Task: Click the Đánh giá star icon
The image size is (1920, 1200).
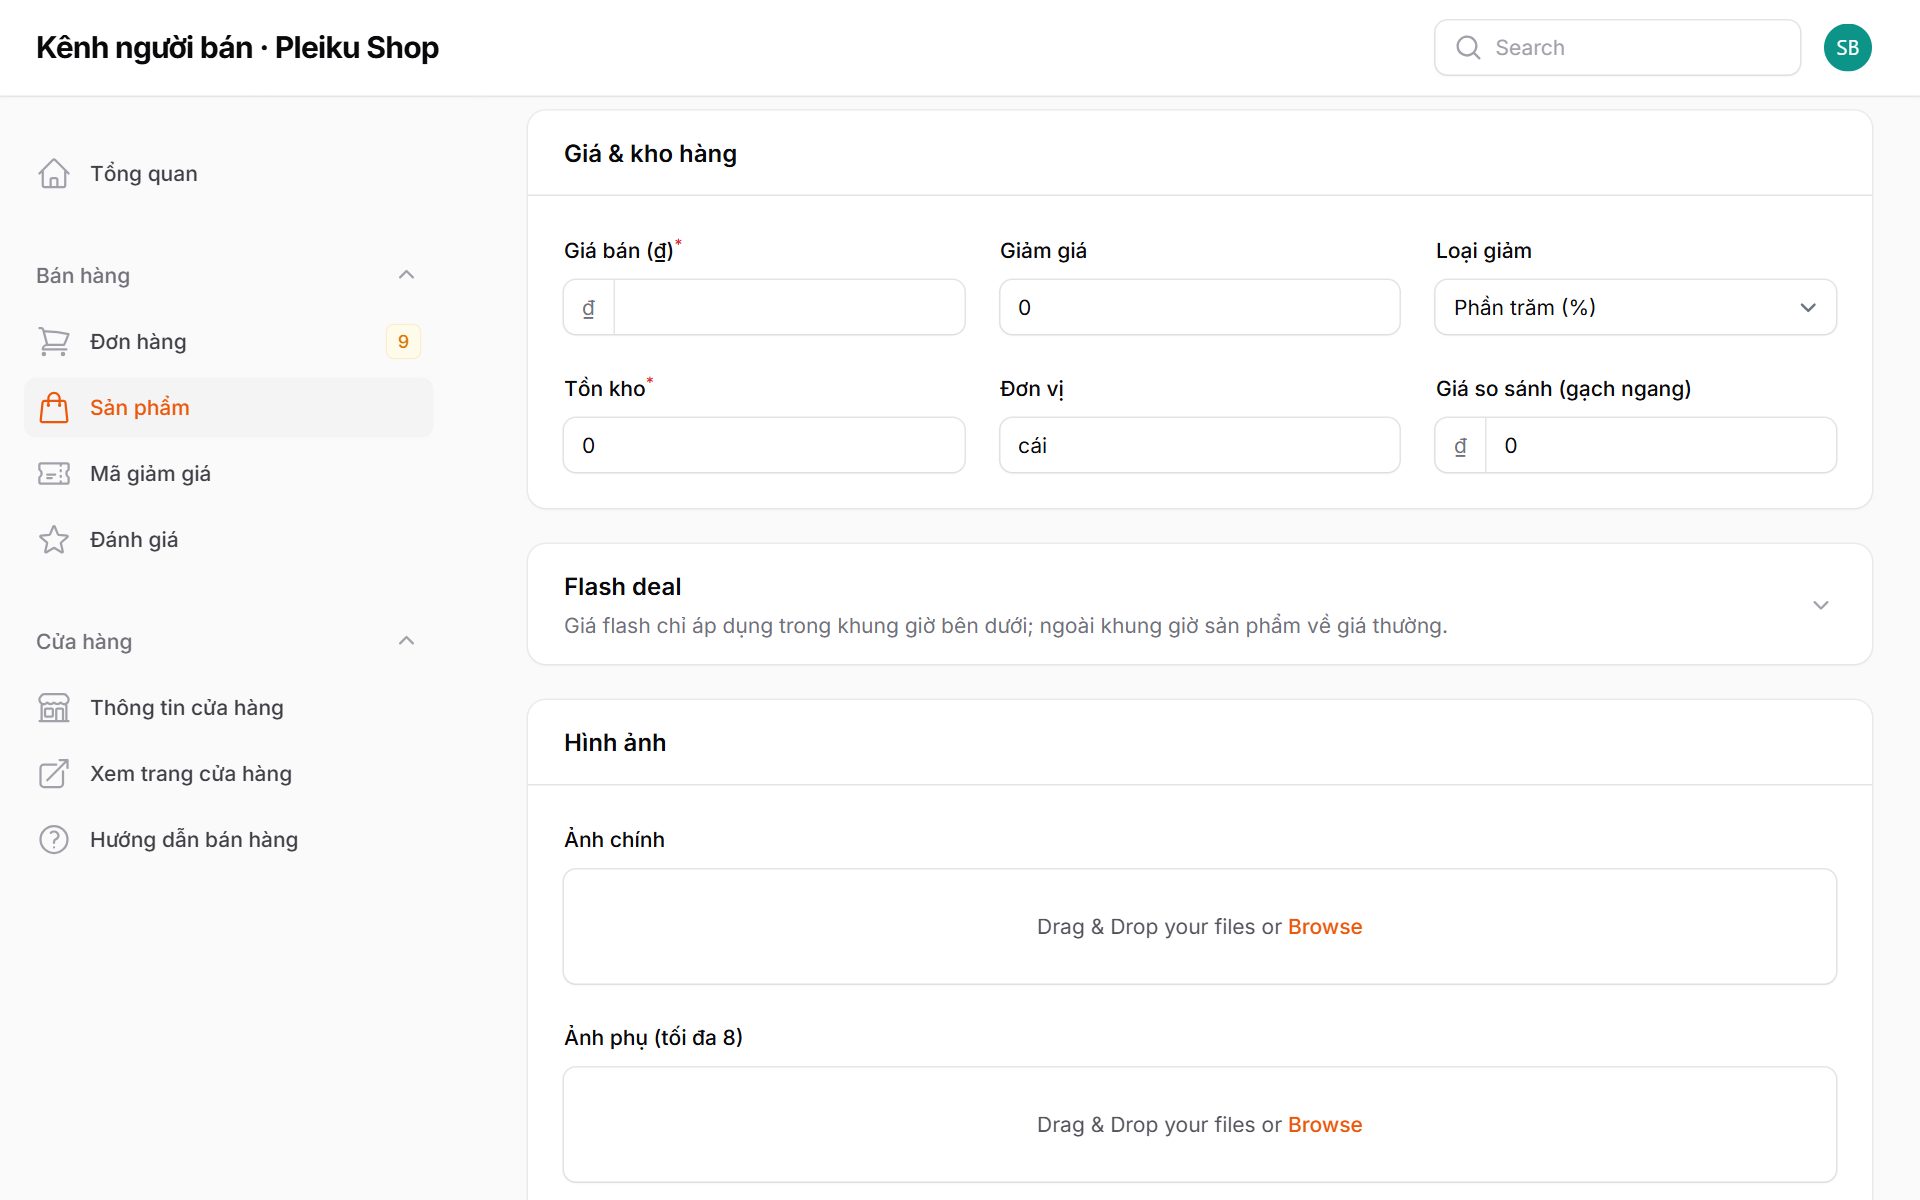Action: coord(54,540)
